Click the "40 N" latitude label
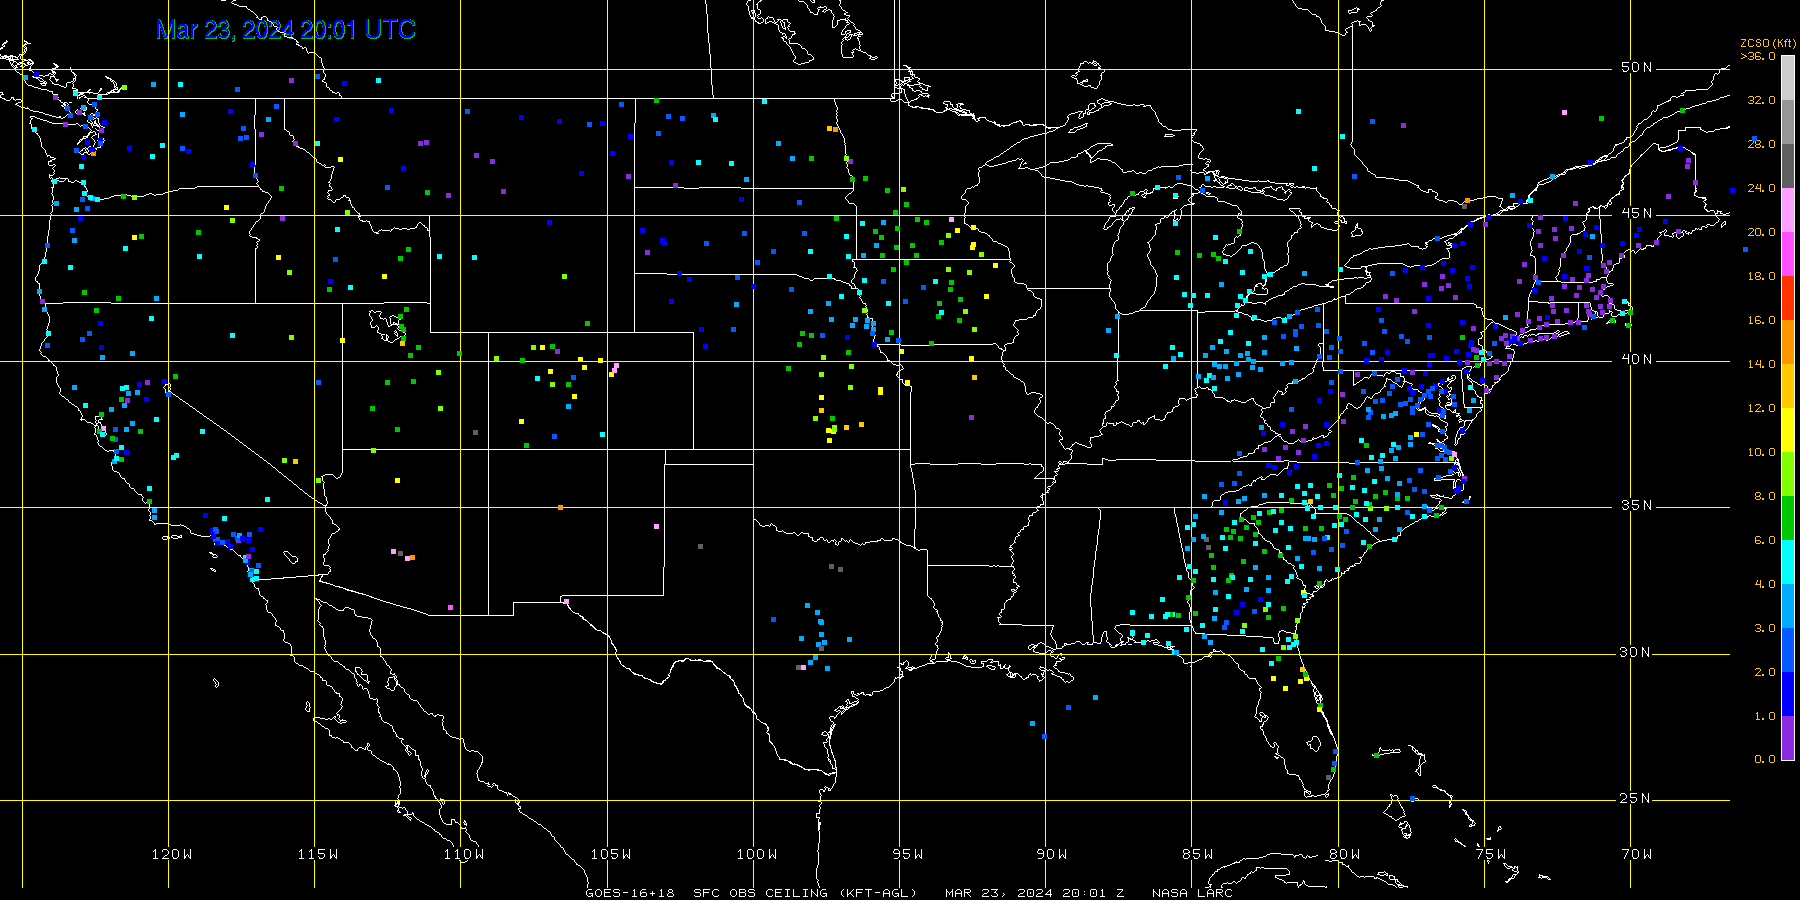The width and height of the screenshot is (1800, 900). (1636, 359)
